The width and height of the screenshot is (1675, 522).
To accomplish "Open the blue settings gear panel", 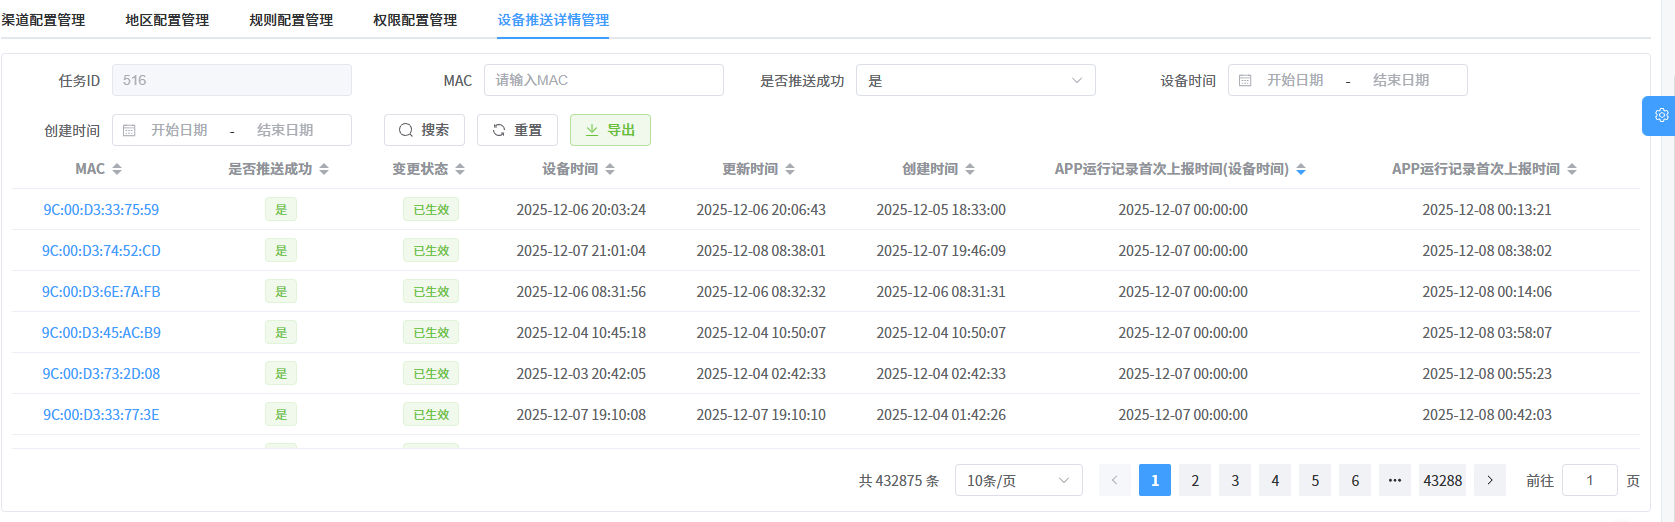I will tap(1660, 115).
